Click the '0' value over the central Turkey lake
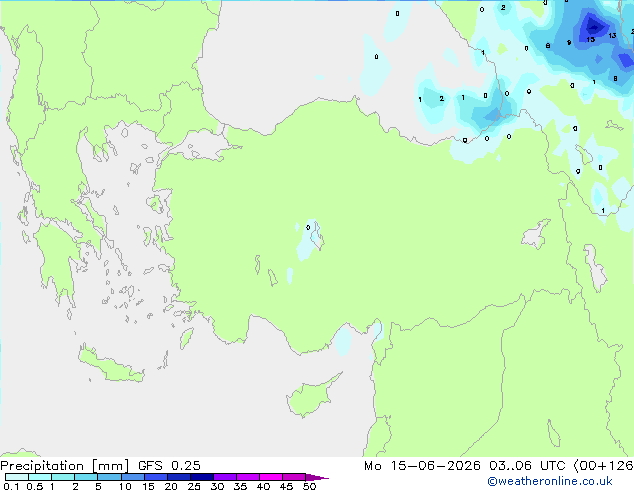This screenshot has width=634, height=490. [308, 228]
